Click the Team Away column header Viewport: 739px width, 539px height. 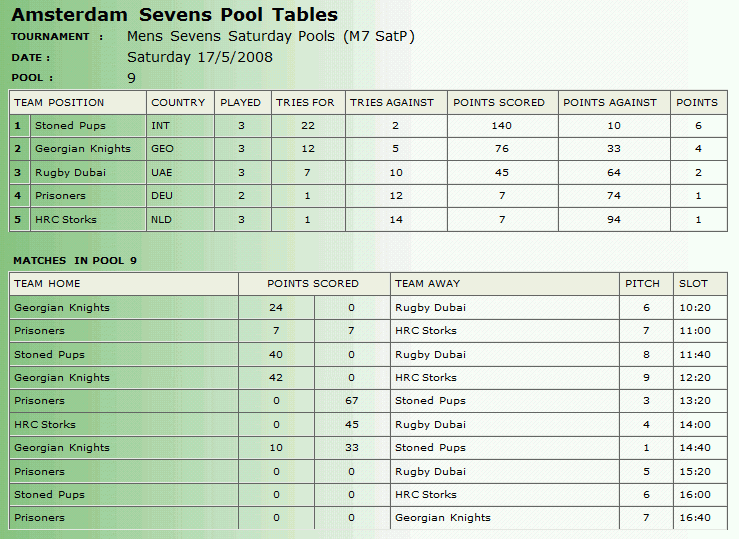pyautogui.click(x=428, y=283)
